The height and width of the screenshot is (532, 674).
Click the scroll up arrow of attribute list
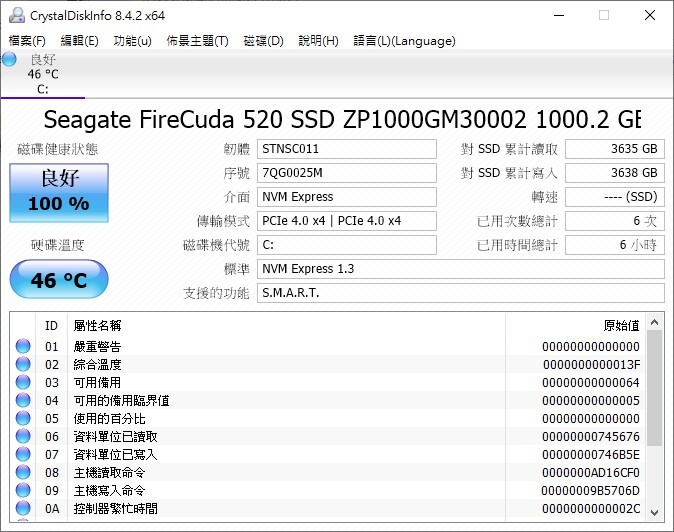pyautogui.click(x=655, y=323)
